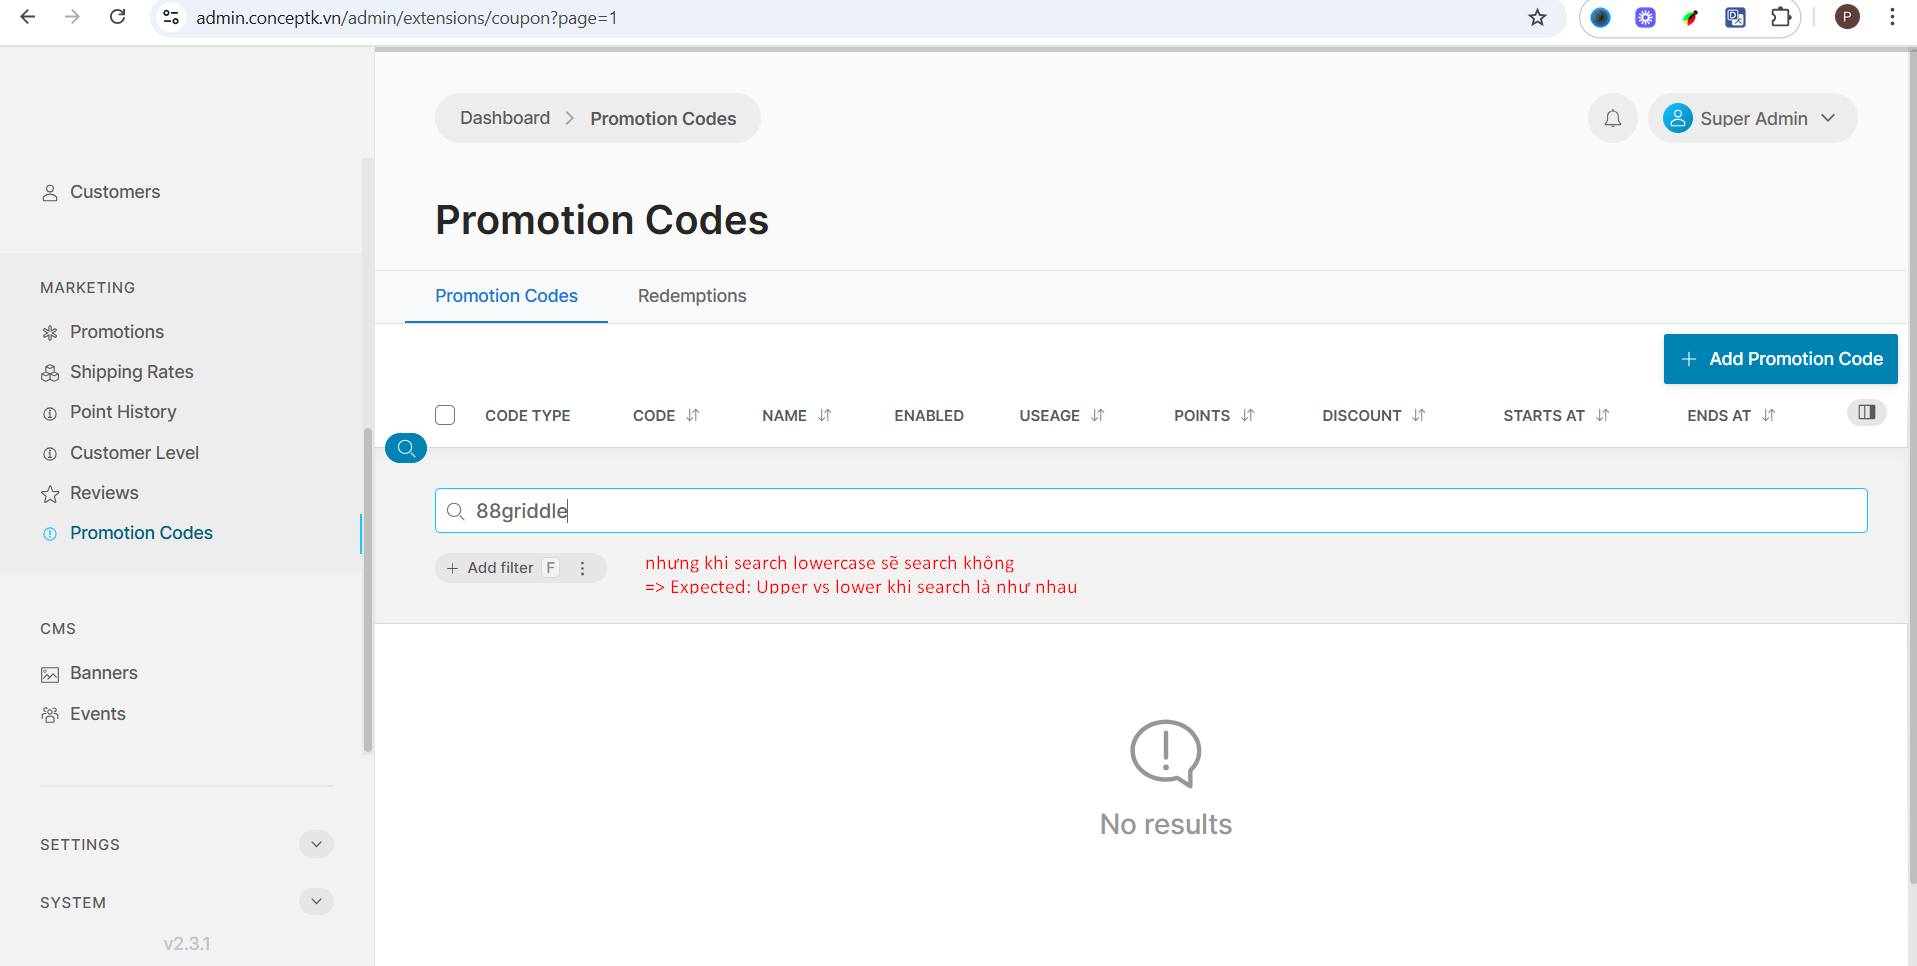This screenshot has height=966, width=1917.
Task: Expand the Settings sidebar section
Action: 316,844
